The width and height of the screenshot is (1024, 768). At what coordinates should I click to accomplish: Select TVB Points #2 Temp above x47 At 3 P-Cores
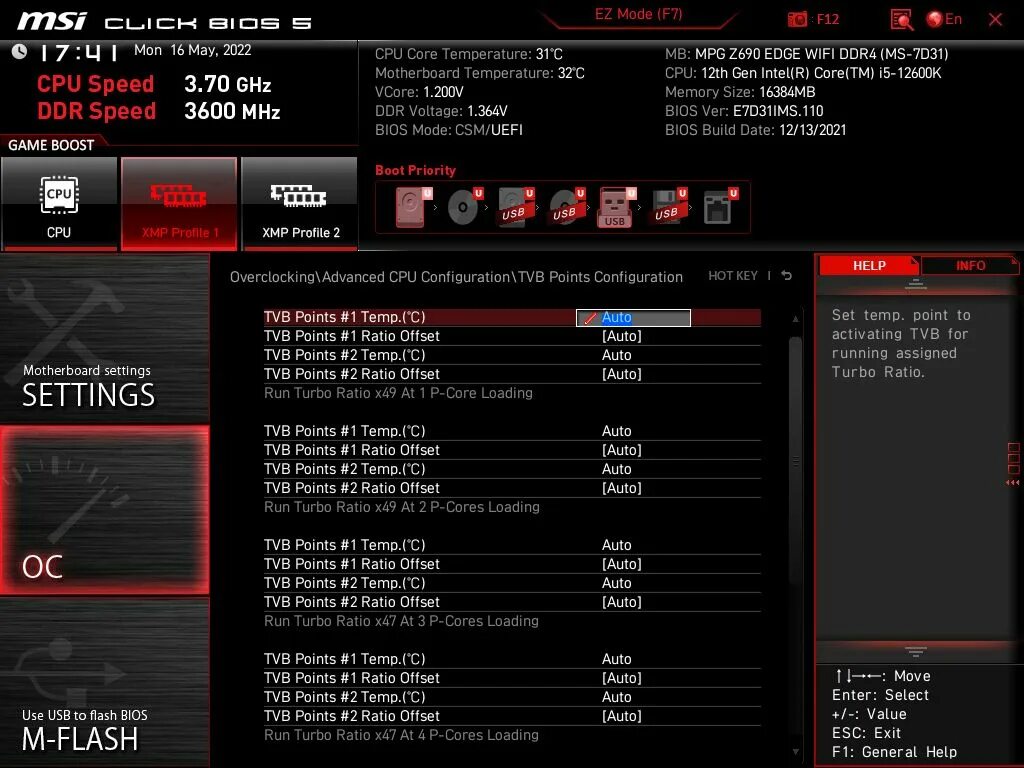[x=512, y=583]
